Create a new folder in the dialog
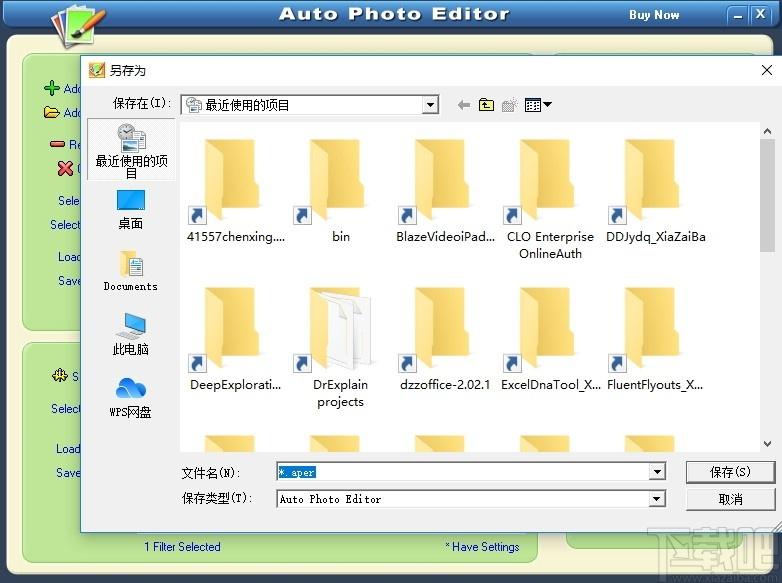The height and width of the screenshot is (583, 782). [x=509, y=105]
